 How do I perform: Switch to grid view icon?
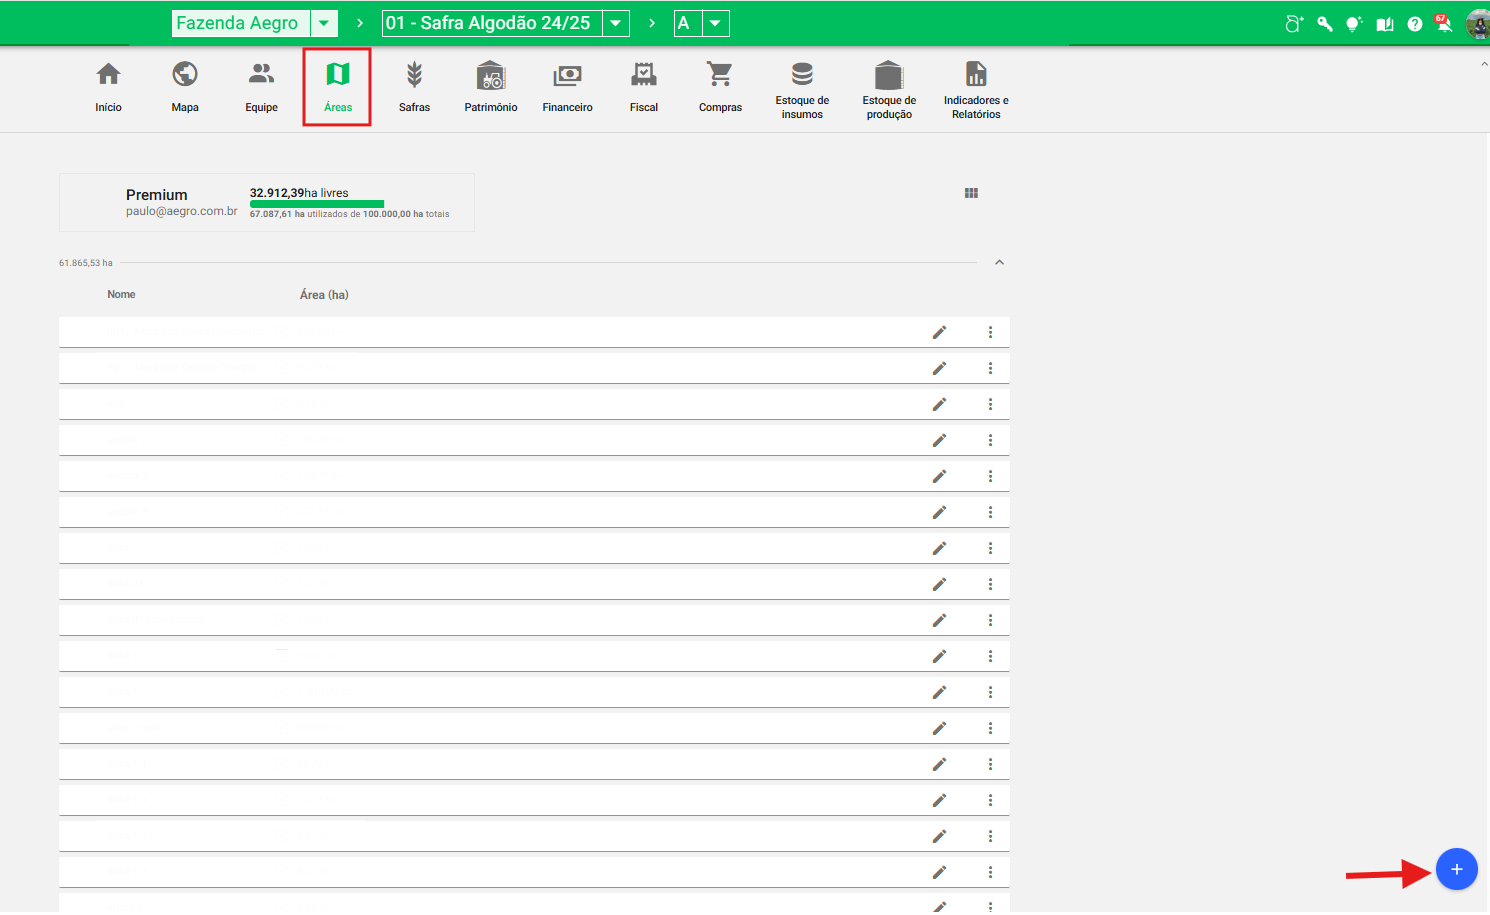click(x=971, y=193)
